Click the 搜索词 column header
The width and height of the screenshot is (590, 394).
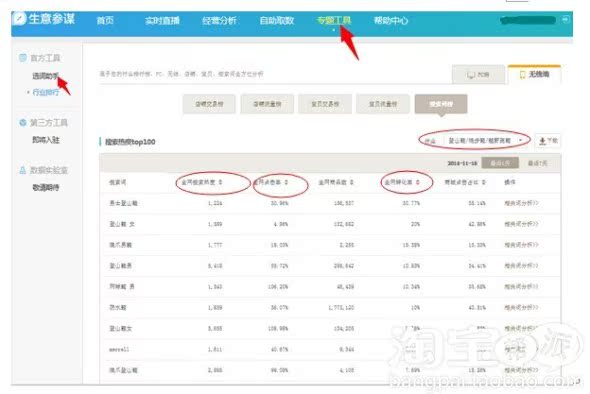[x=117, y=183]
